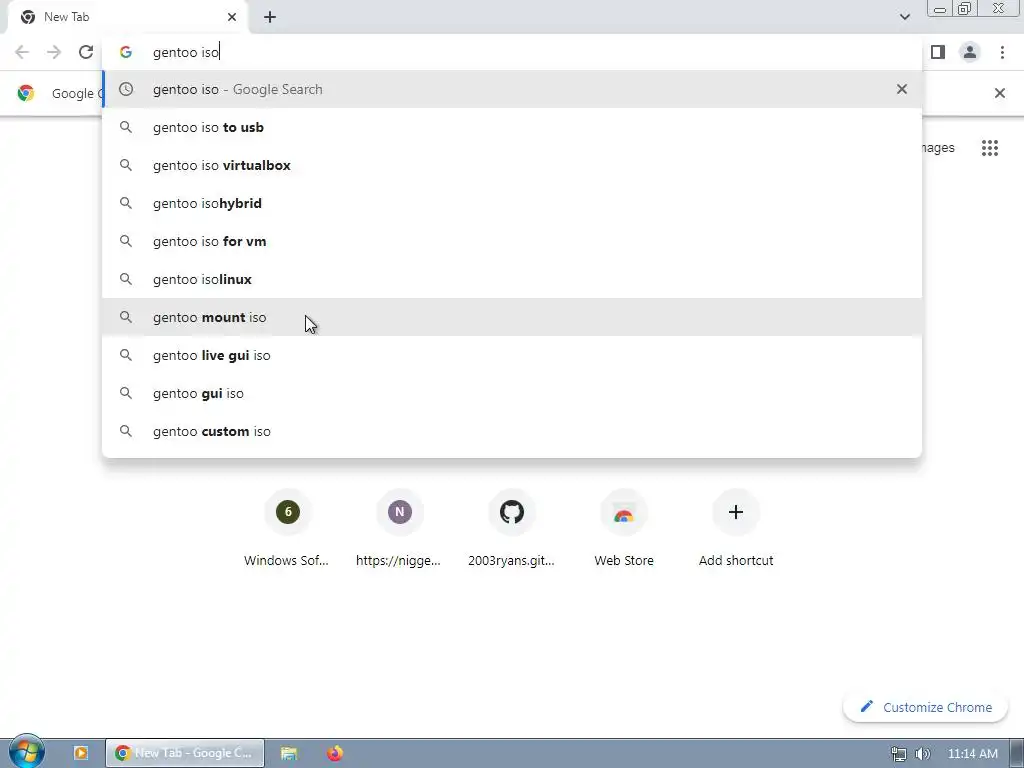This screenshot has height=768, width=1024.
Task: Click the Add shortcut plus tile
Action: click(736, 528)
